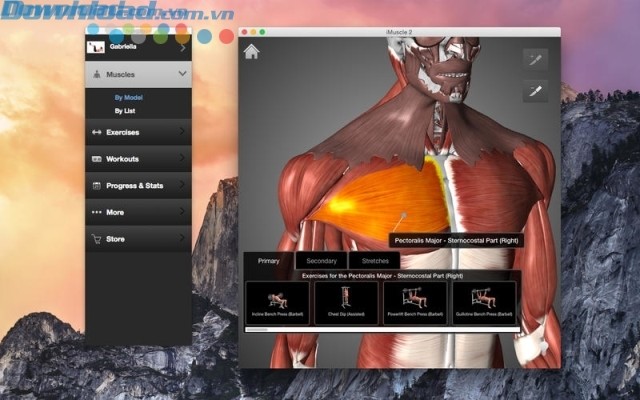
Task: Open the Workouts section label
Action: pyautogui.click(x=122, y=159)
